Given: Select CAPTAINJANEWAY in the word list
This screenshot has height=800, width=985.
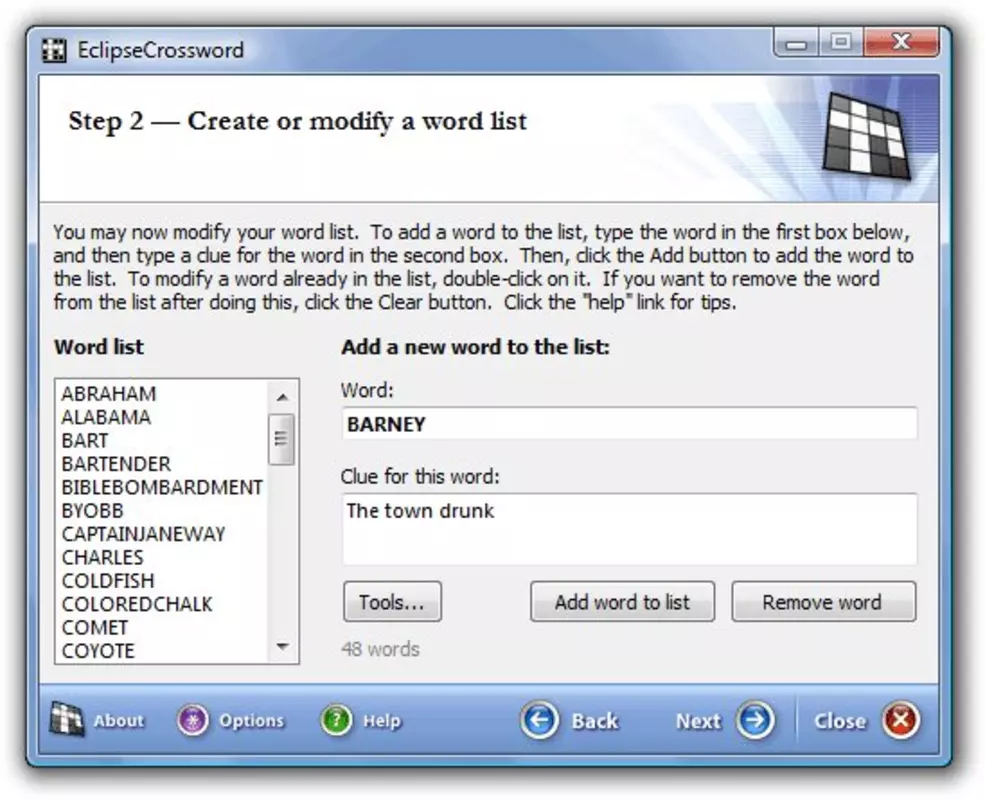Looking at the screenshot, I should [x=143, y=534].
